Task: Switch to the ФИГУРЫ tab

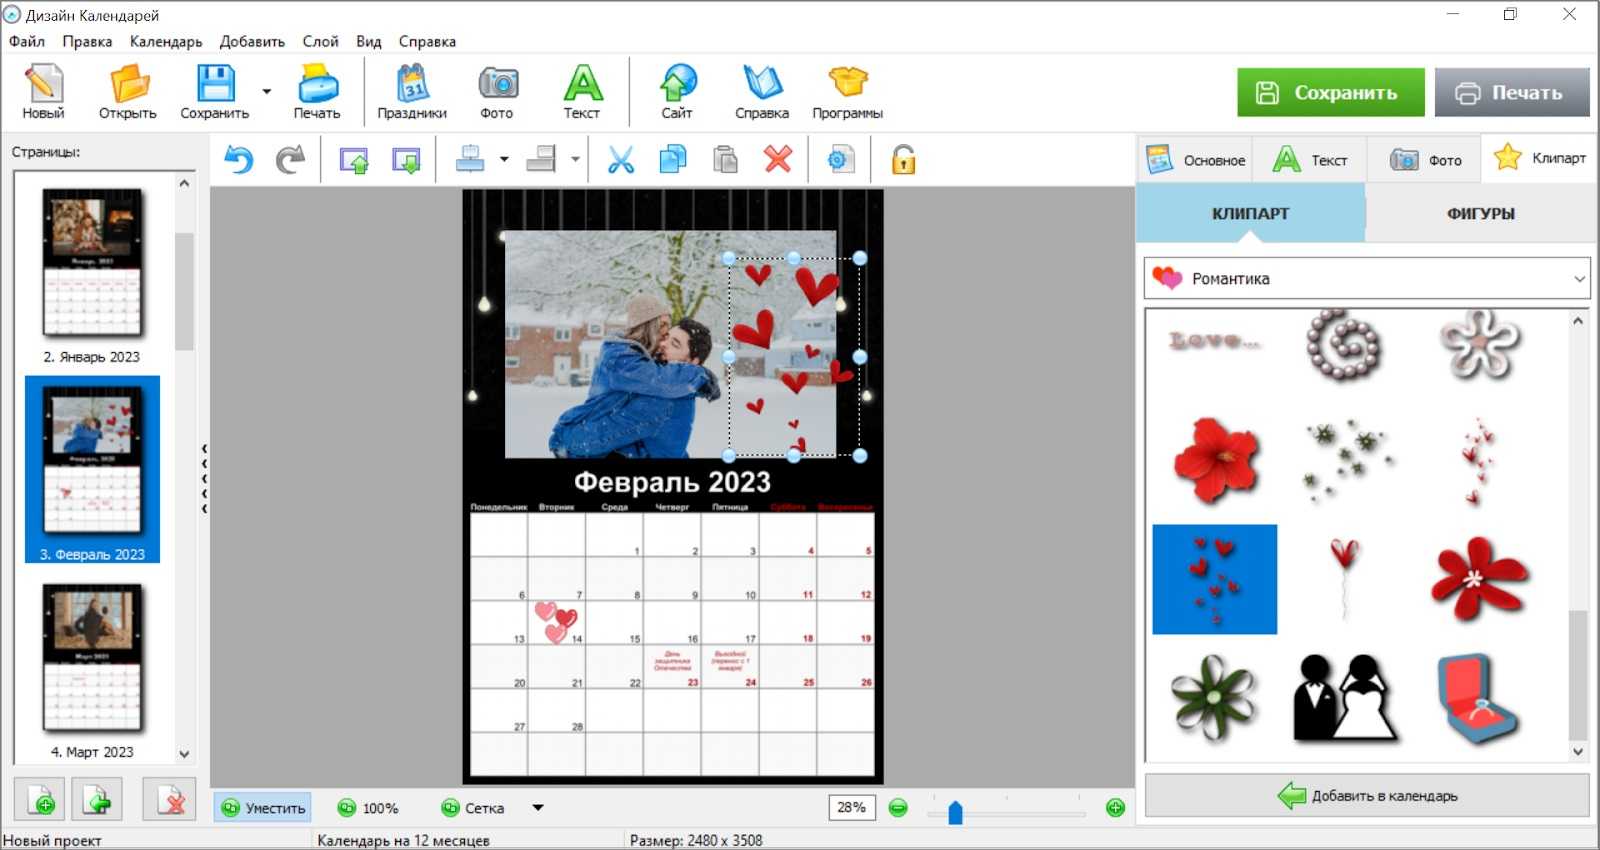Action: (1480, 214)
